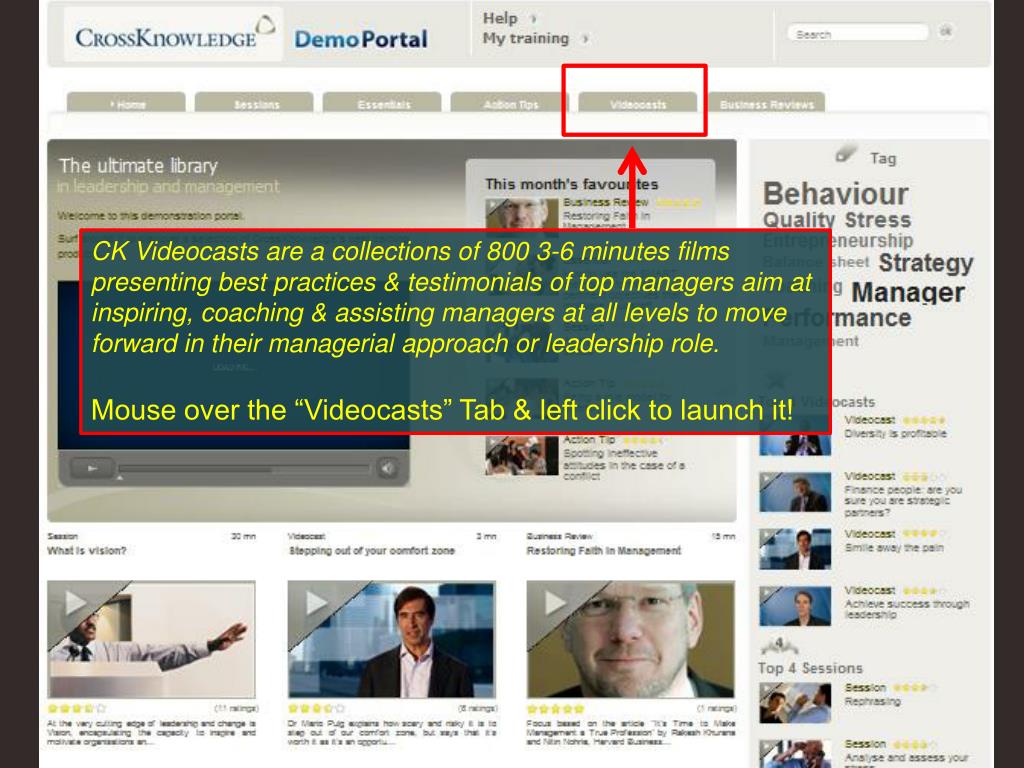Play 'What is vision?' session thumbnail
1024x768 pixels.
click(151, 639)
